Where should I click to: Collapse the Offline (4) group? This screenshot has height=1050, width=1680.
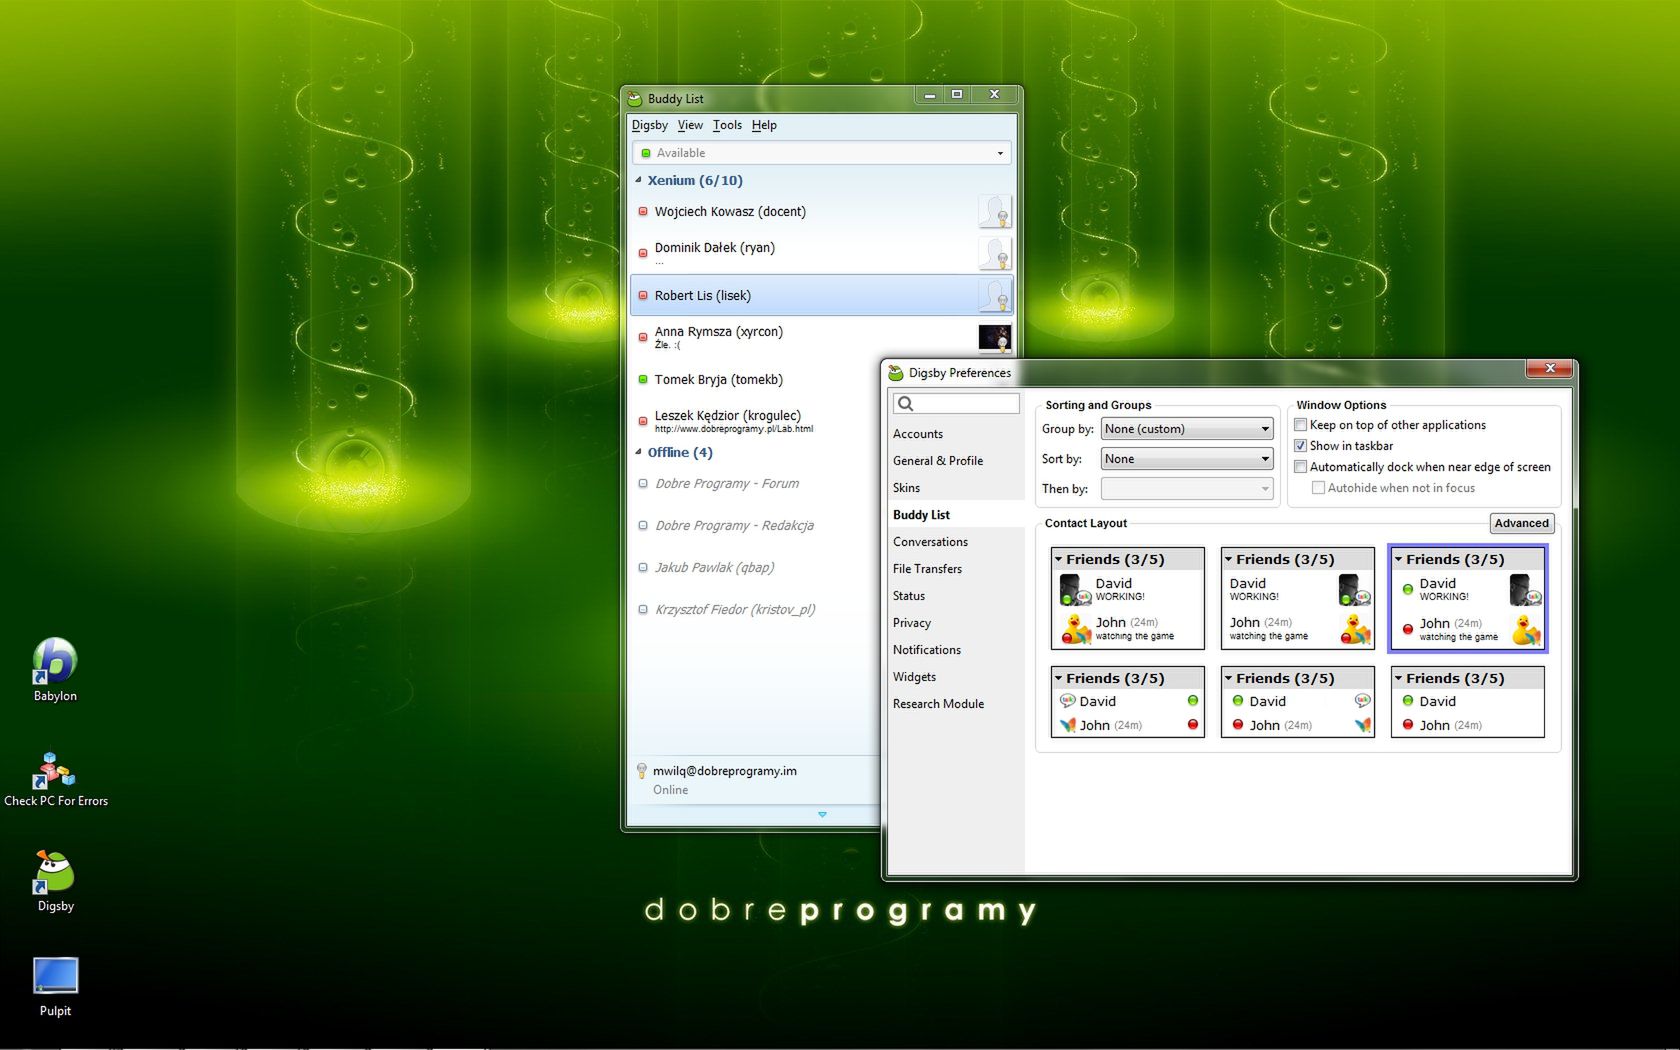(x=638, y=452)
